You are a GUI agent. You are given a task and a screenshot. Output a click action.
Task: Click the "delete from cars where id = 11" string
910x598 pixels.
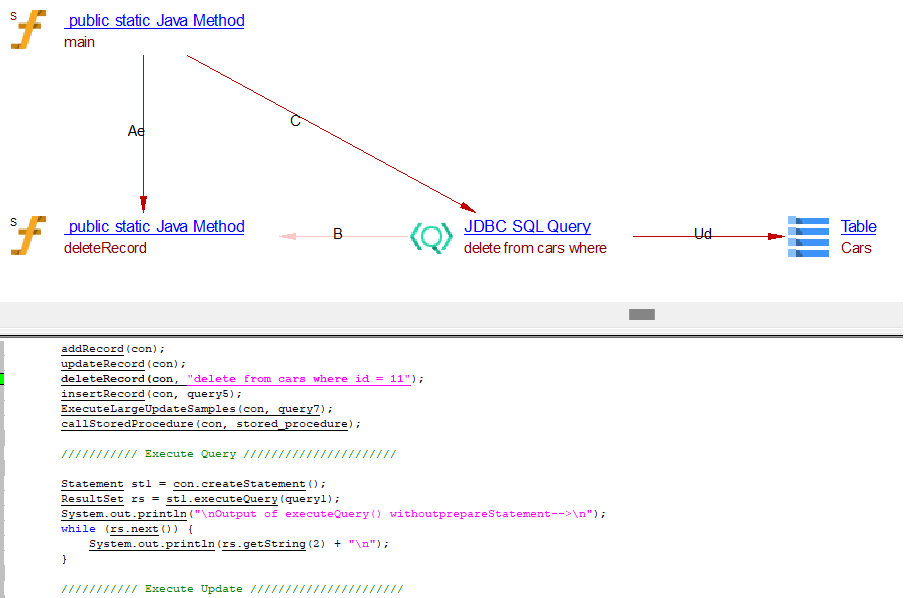302,379
